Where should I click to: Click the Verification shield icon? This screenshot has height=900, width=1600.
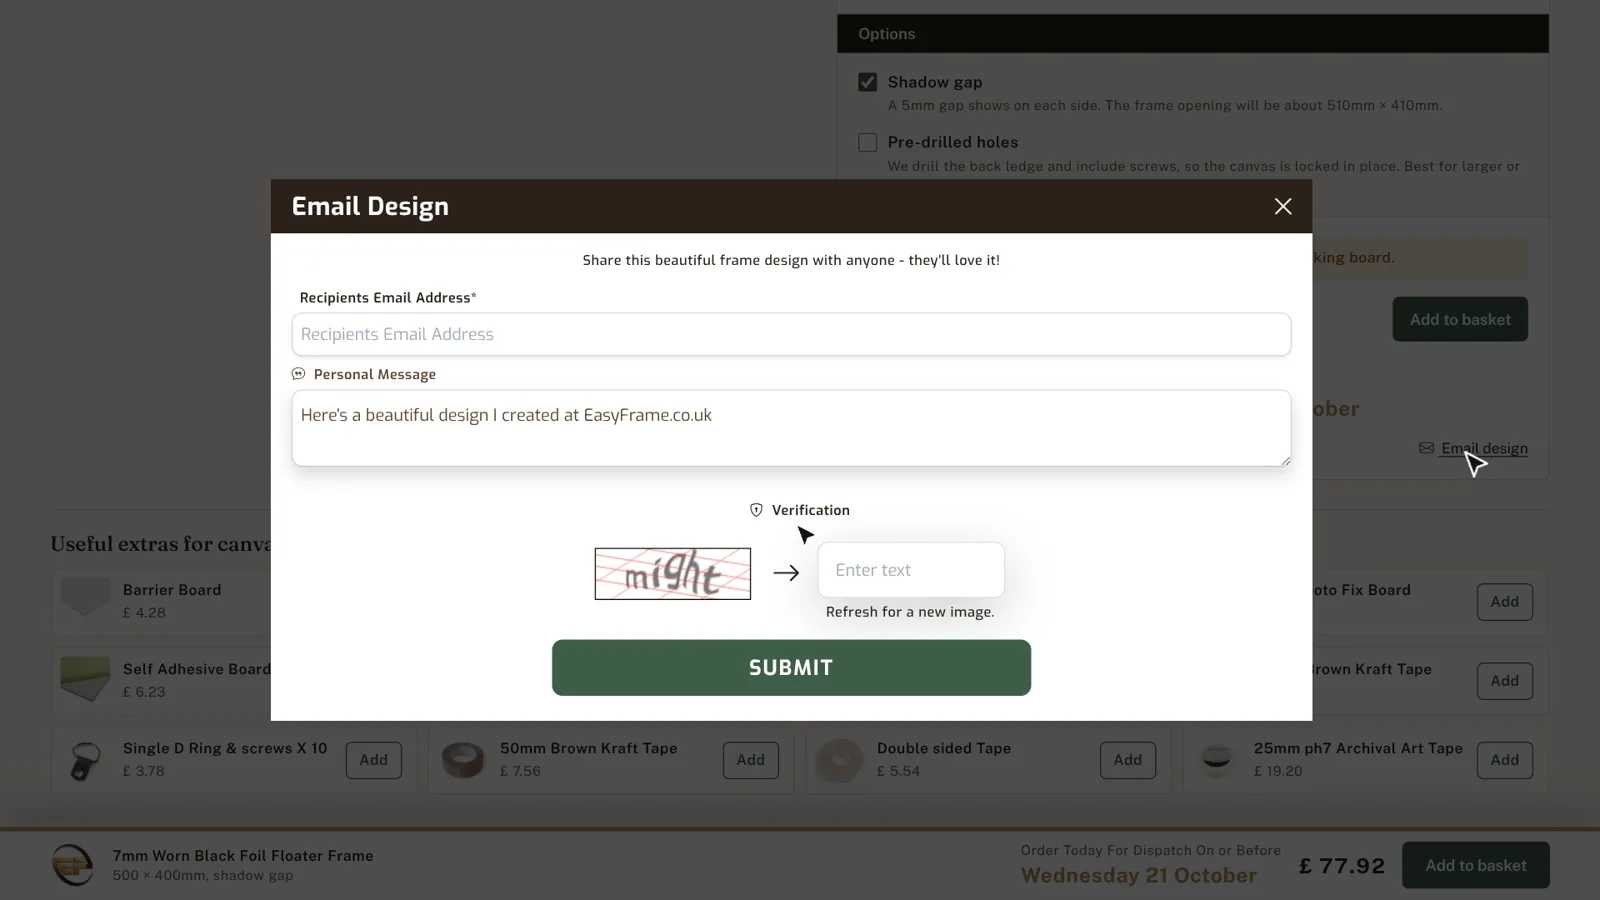click(756, 510)
